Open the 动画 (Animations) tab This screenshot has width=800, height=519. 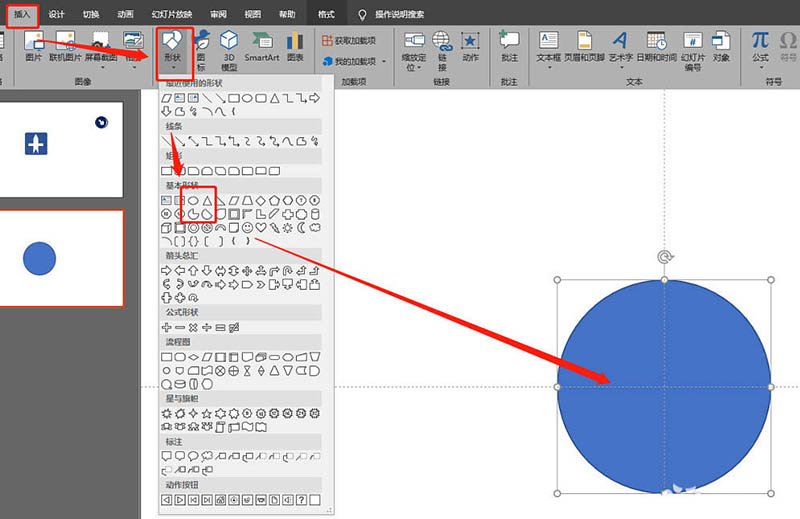[x=125, y=14]
